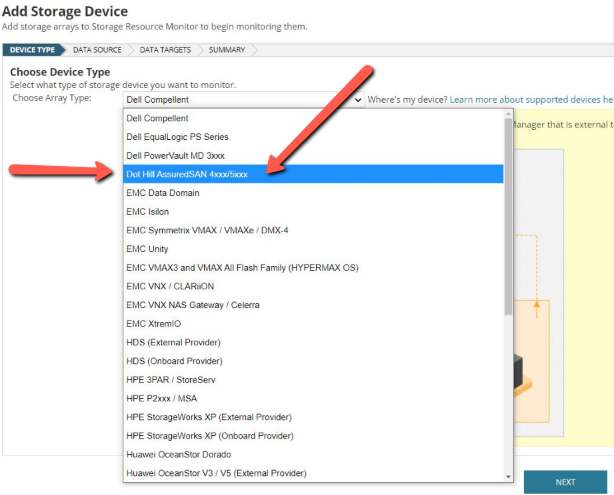This screenshot has height=495, width=614.
Task: Go to the SUMMARY step tab
Action: click(x=227, y=50)
